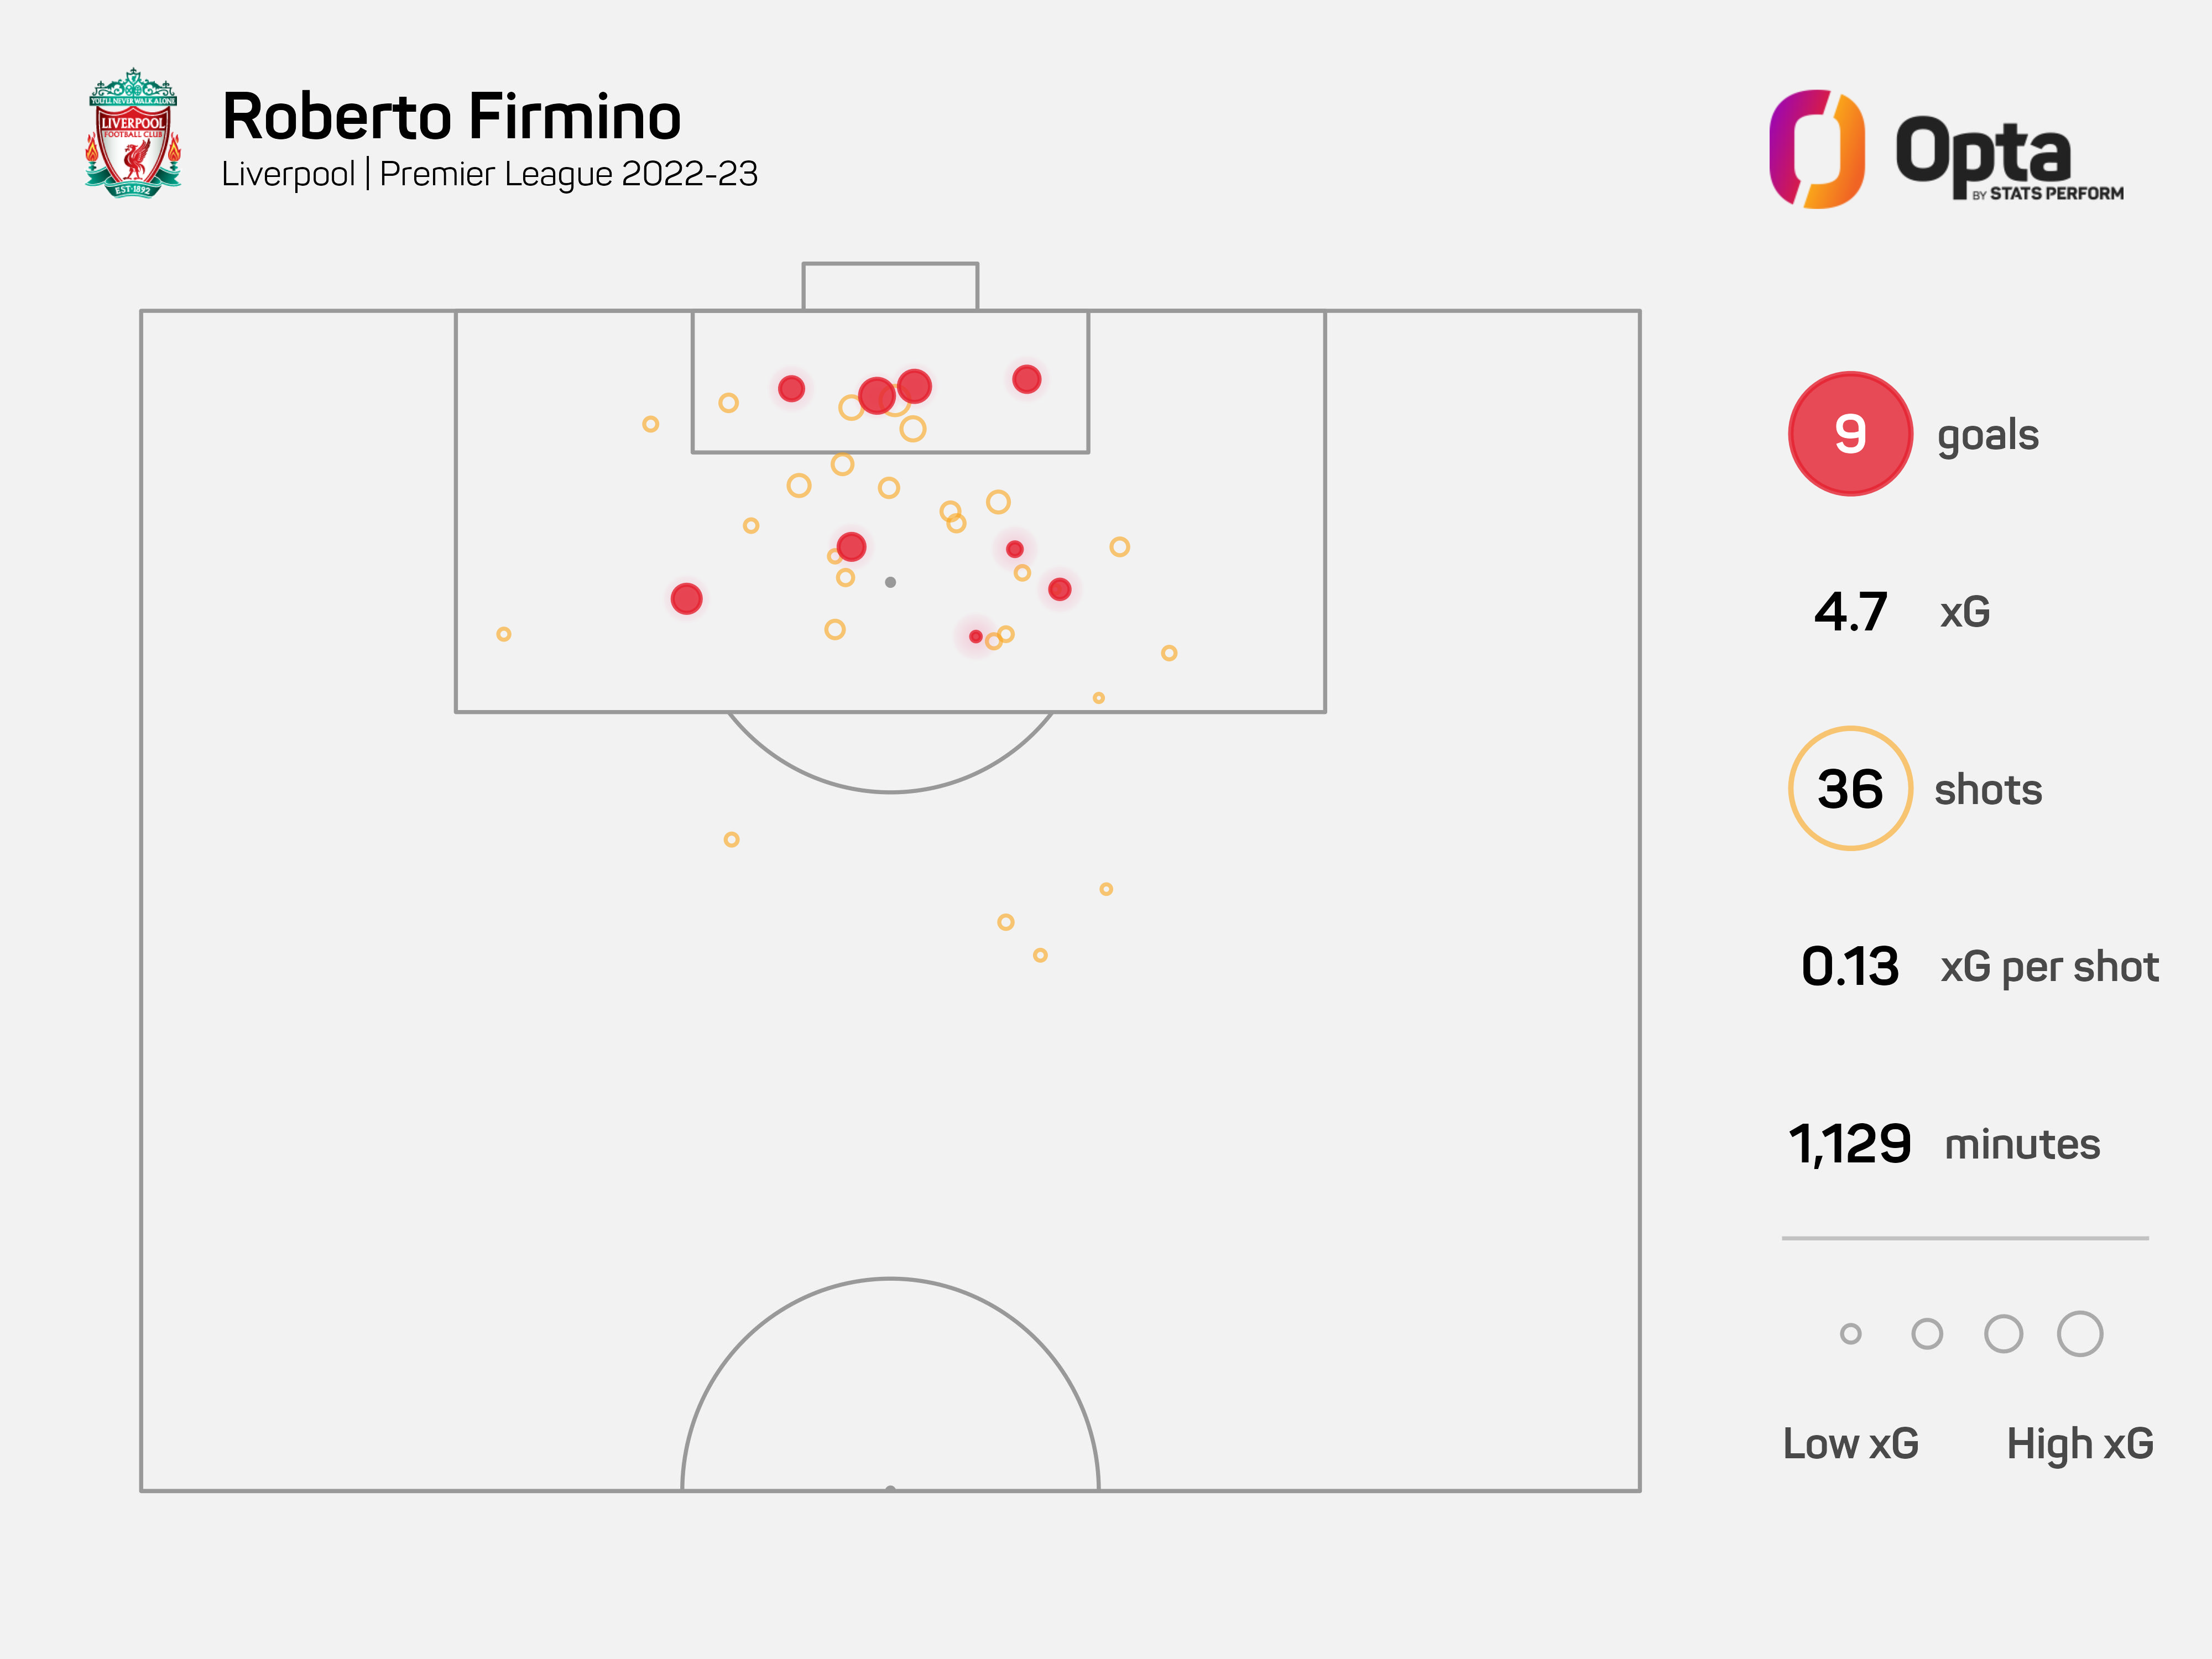Click the grey penalty spot marker

pyautogui.click(x=890, y=582)
